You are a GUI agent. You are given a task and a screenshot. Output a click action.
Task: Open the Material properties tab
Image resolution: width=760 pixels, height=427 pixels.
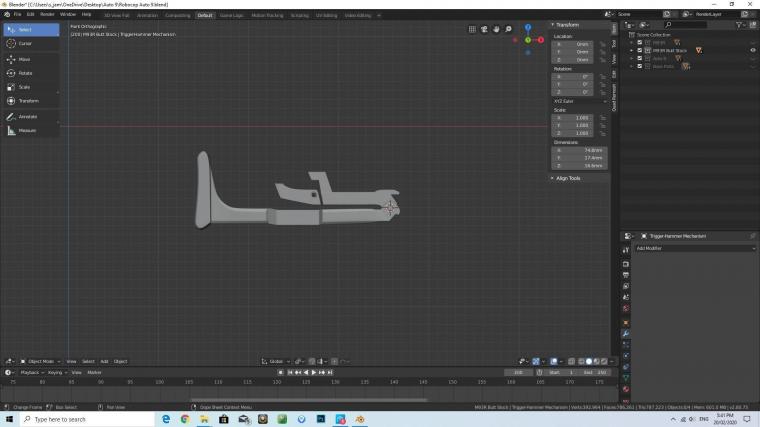[626, 389]
